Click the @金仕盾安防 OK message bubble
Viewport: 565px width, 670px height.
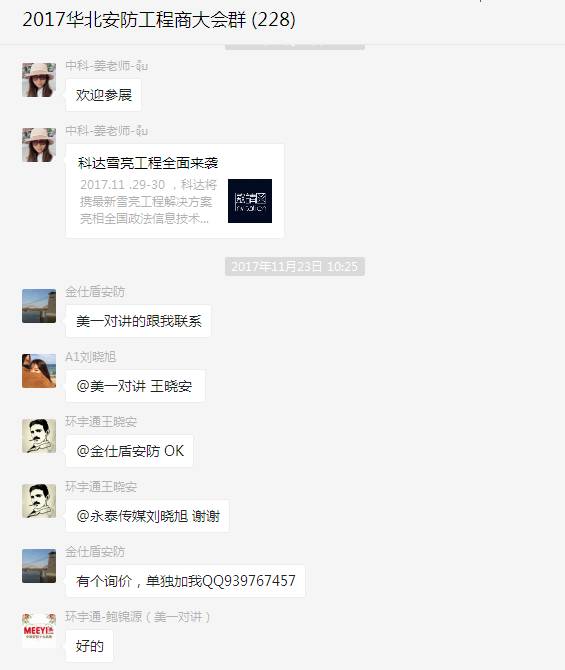(129, 451)
